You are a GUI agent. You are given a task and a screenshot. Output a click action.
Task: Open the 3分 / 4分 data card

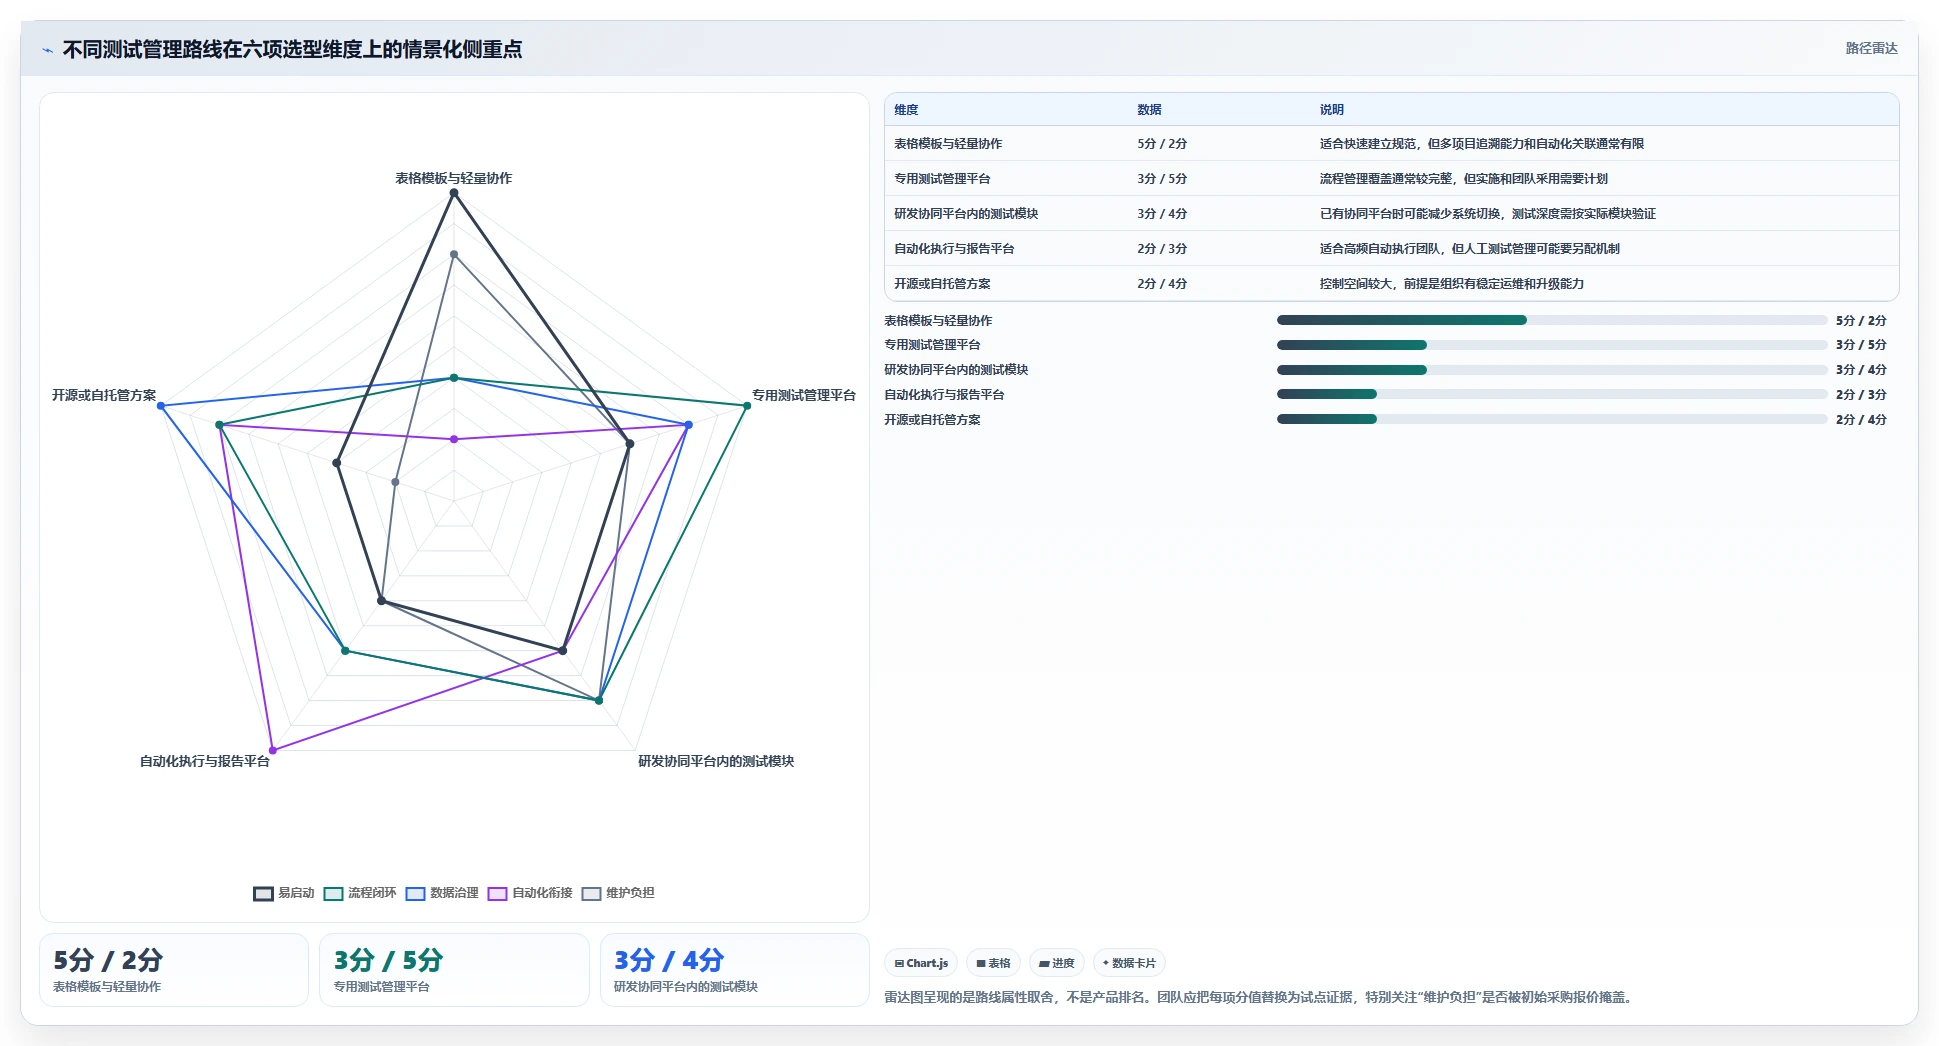pyautogui.click(x=735, y=970)
